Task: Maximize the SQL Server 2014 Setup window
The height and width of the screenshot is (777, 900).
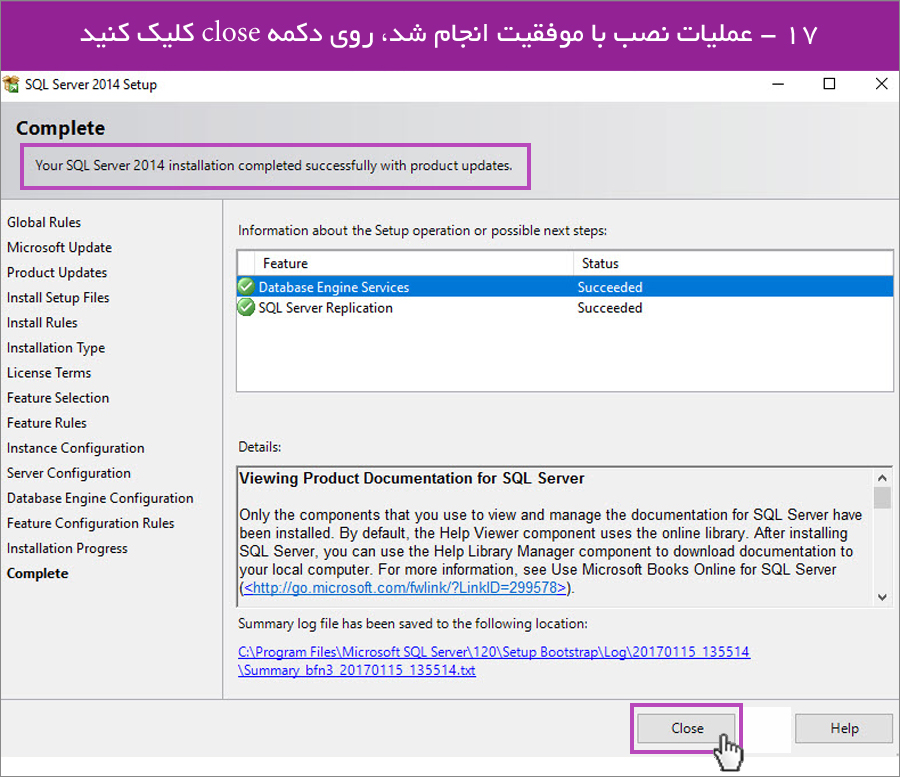Action: coord(829,84)
